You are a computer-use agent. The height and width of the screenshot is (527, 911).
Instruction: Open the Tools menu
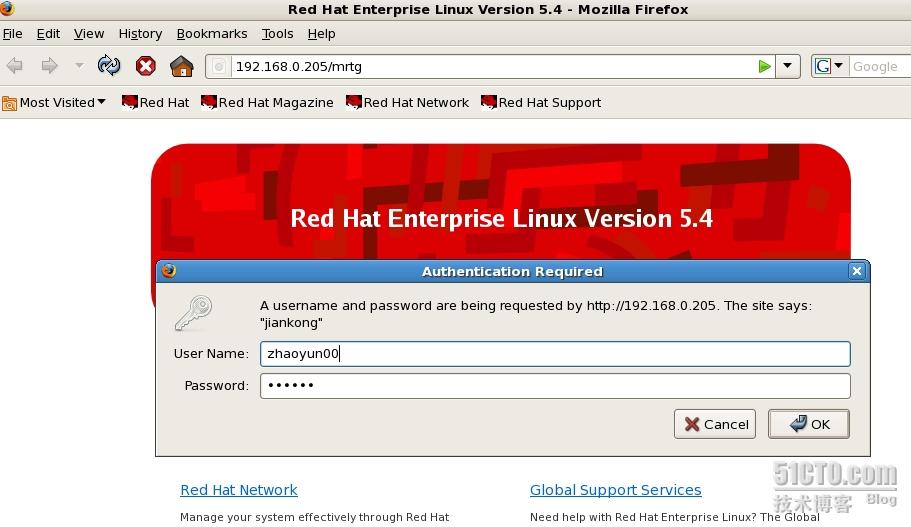pyautogui.click(x=277, y=34)
